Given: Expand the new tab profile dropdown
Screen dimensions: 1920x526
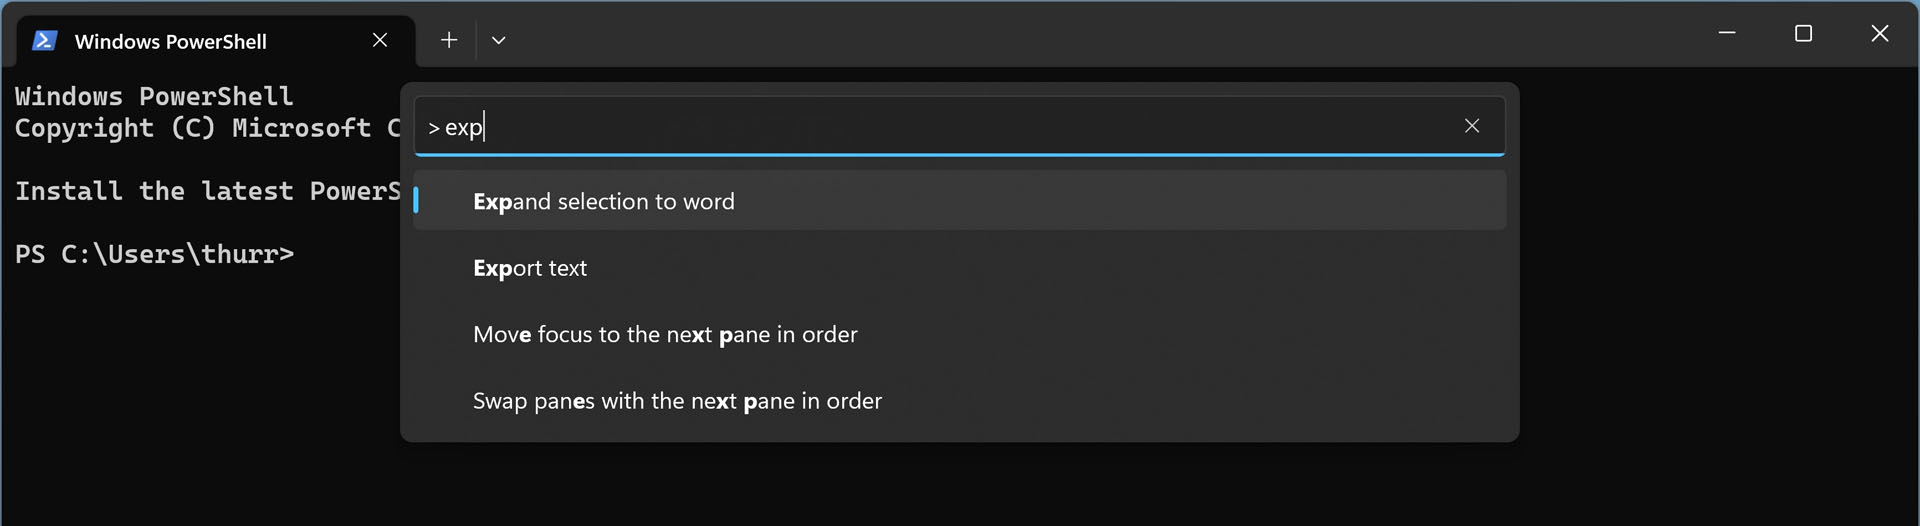Looking at the screenshot, I should pos(499,40).
